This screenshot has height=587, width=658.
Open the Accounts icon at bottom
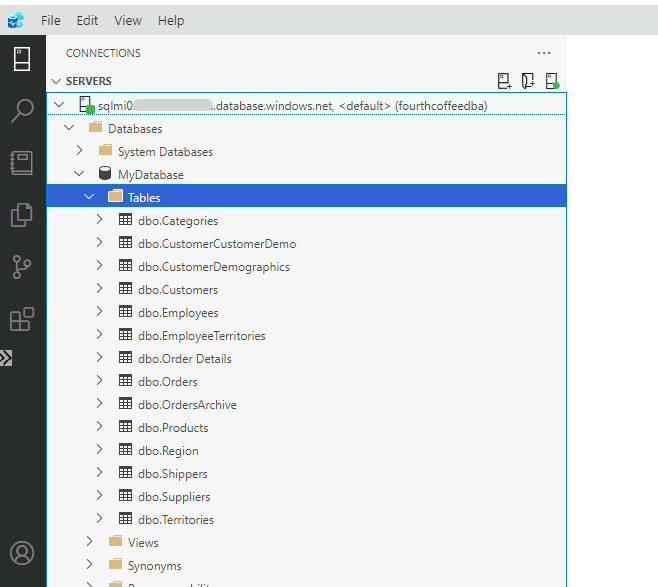pyautogui.click(x=22, y=553)
